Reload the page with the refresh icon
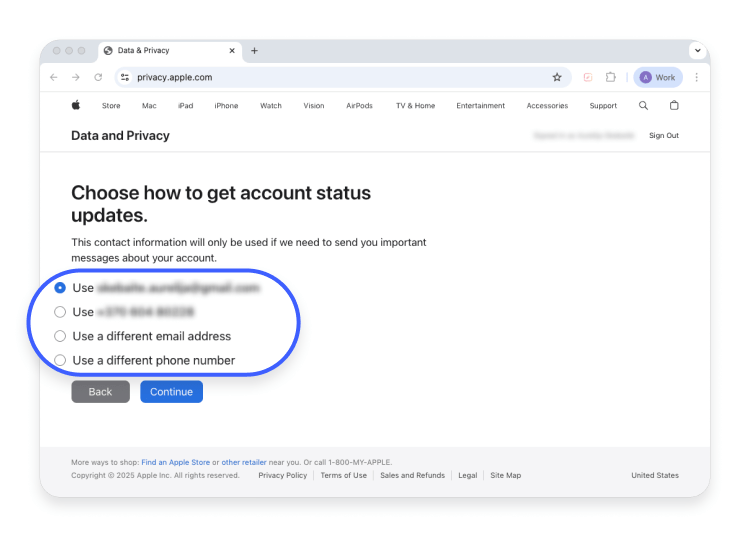The height and width of the screenshot is (537, 750). [x=98, y=77]
